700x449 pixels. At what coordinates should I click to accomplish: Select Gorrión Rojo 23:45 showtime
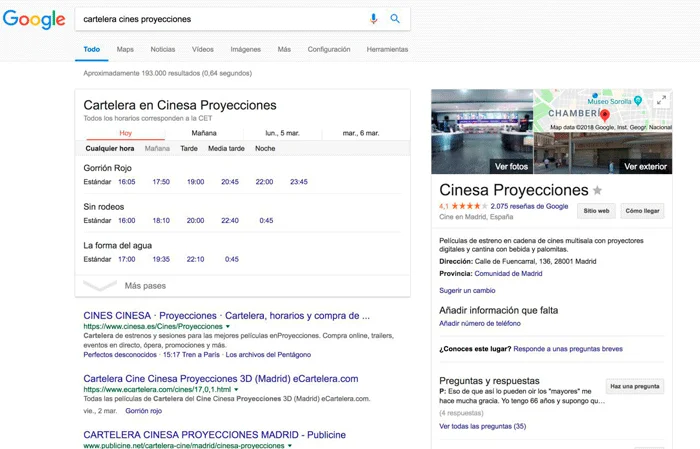coord(299,182)
